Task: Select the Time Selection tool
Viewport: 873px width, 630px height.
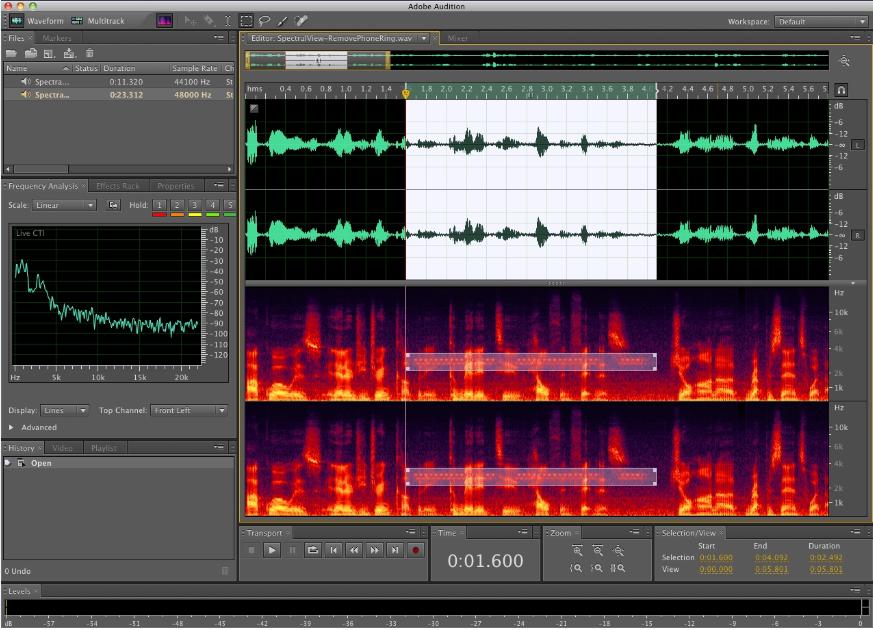Action: [x=228, y=21]
